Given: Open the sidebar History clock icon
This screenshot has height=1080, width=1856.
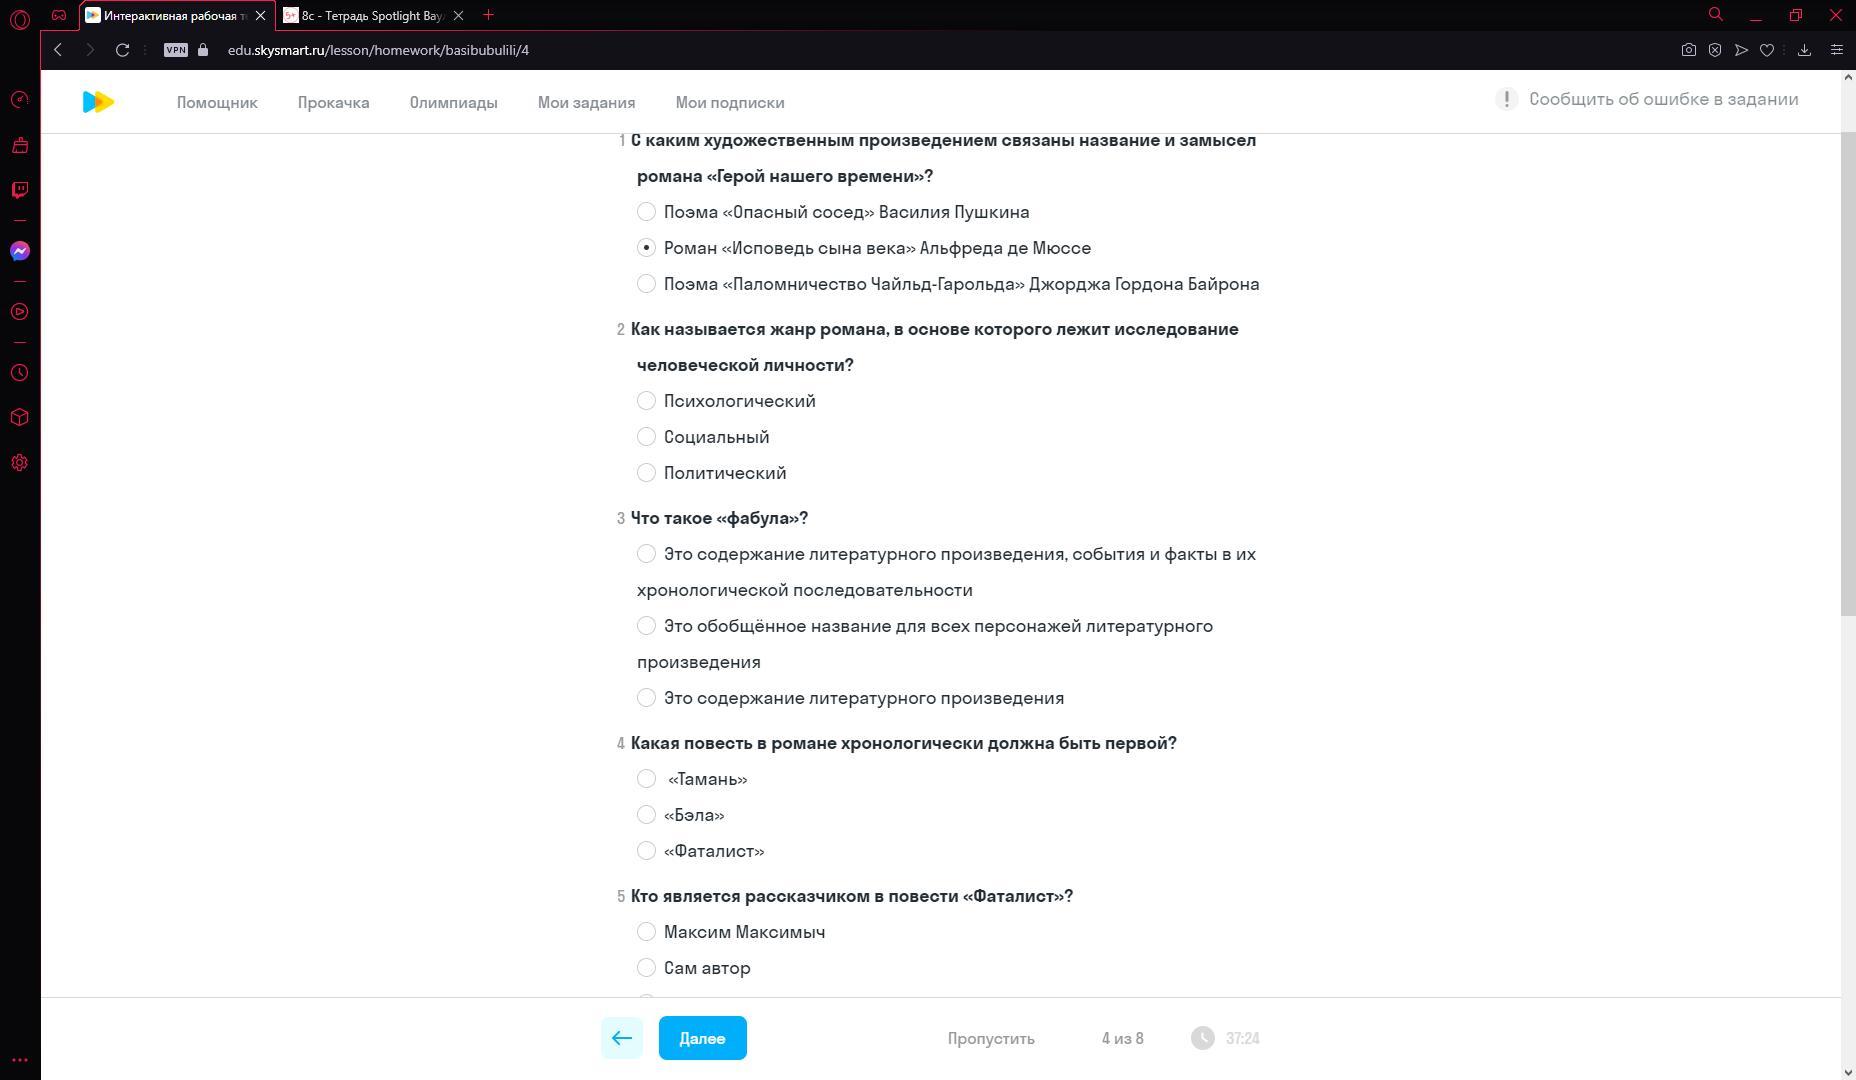Looking at the screenshot, I should tap(20, 373).
